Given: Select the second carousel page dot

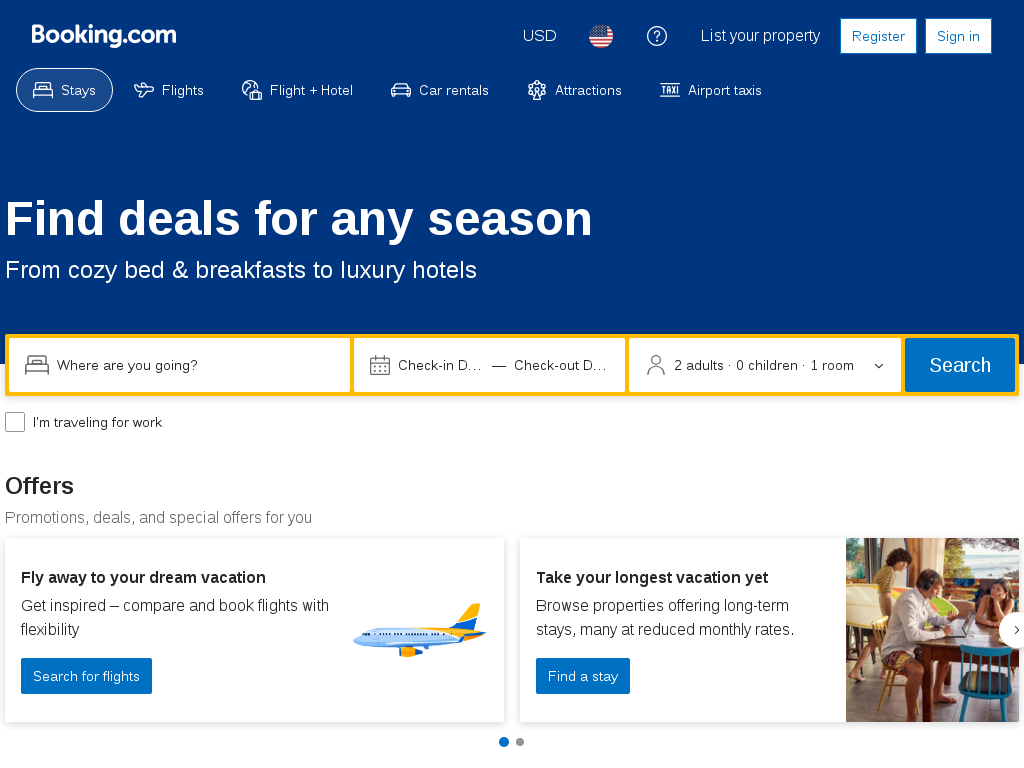Looking at the screenshot, I should tap(520, 742).
